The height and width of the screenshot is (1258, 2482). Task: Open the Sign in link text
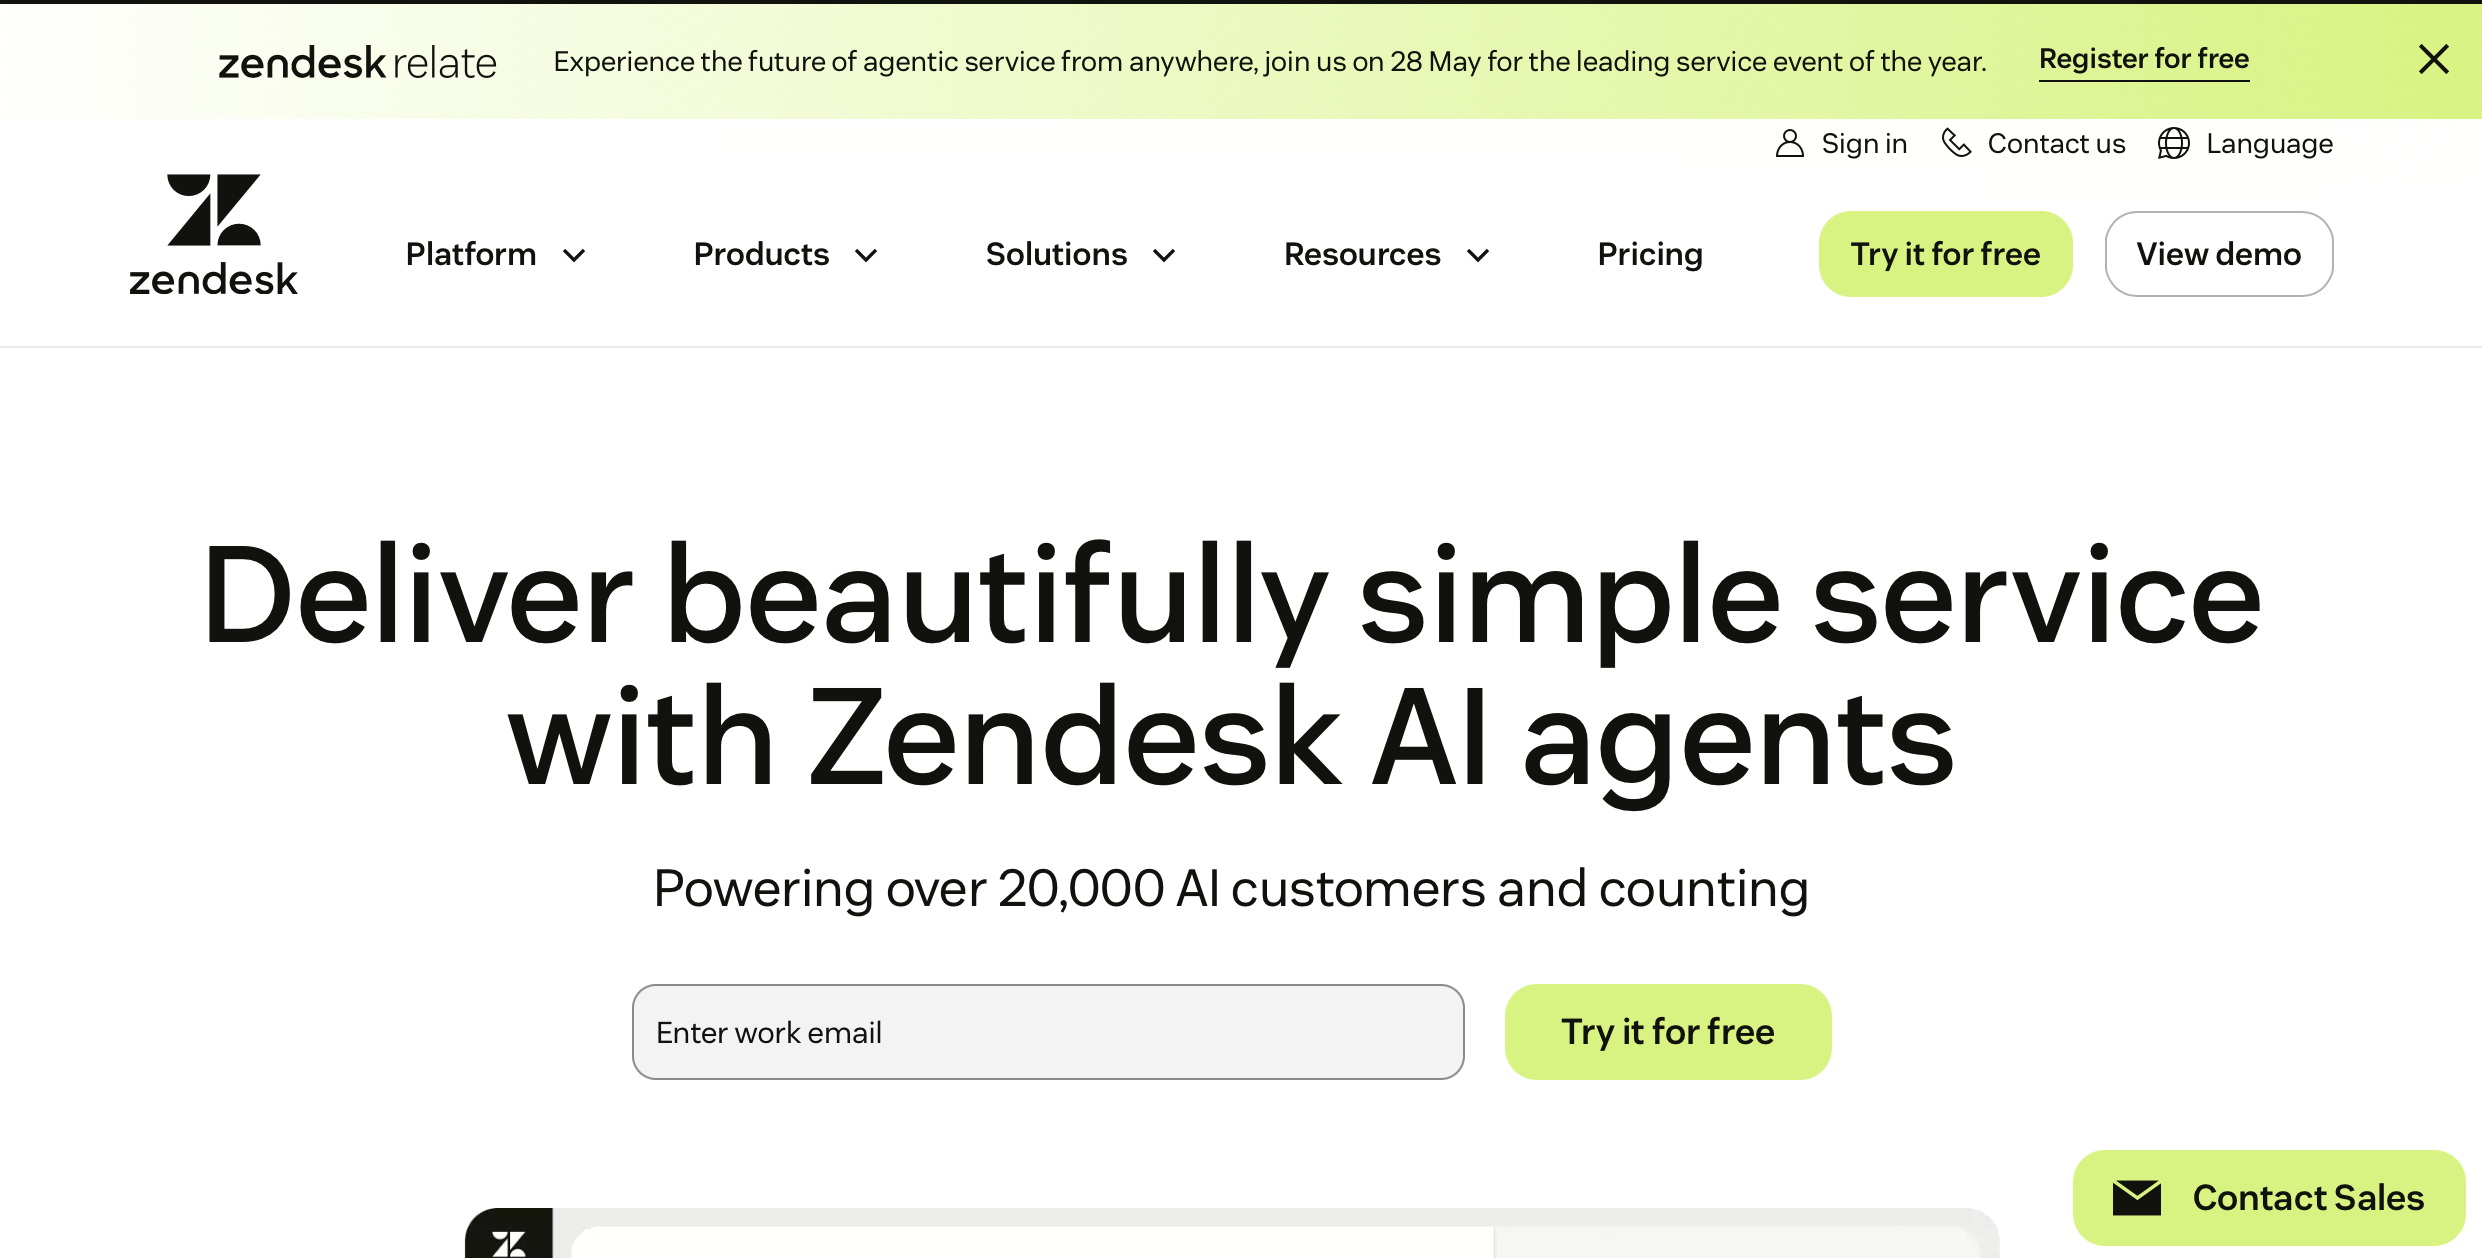1864,144
